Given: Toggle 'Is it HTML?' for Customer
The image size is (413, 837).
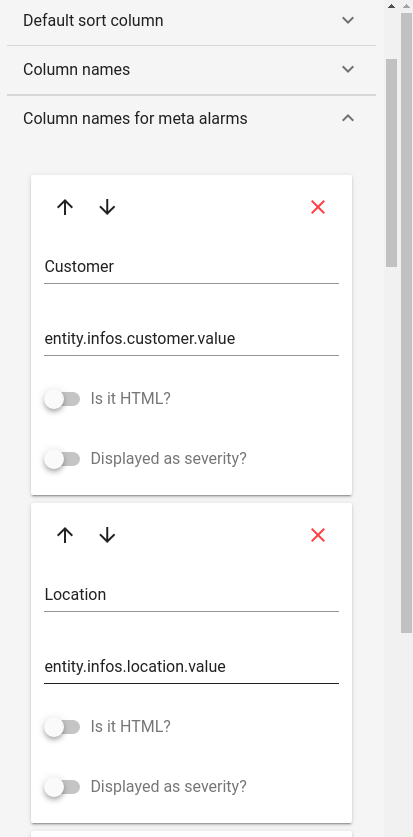Looking at the screenshot, I should pyautogui.click(x=62, y=399).
